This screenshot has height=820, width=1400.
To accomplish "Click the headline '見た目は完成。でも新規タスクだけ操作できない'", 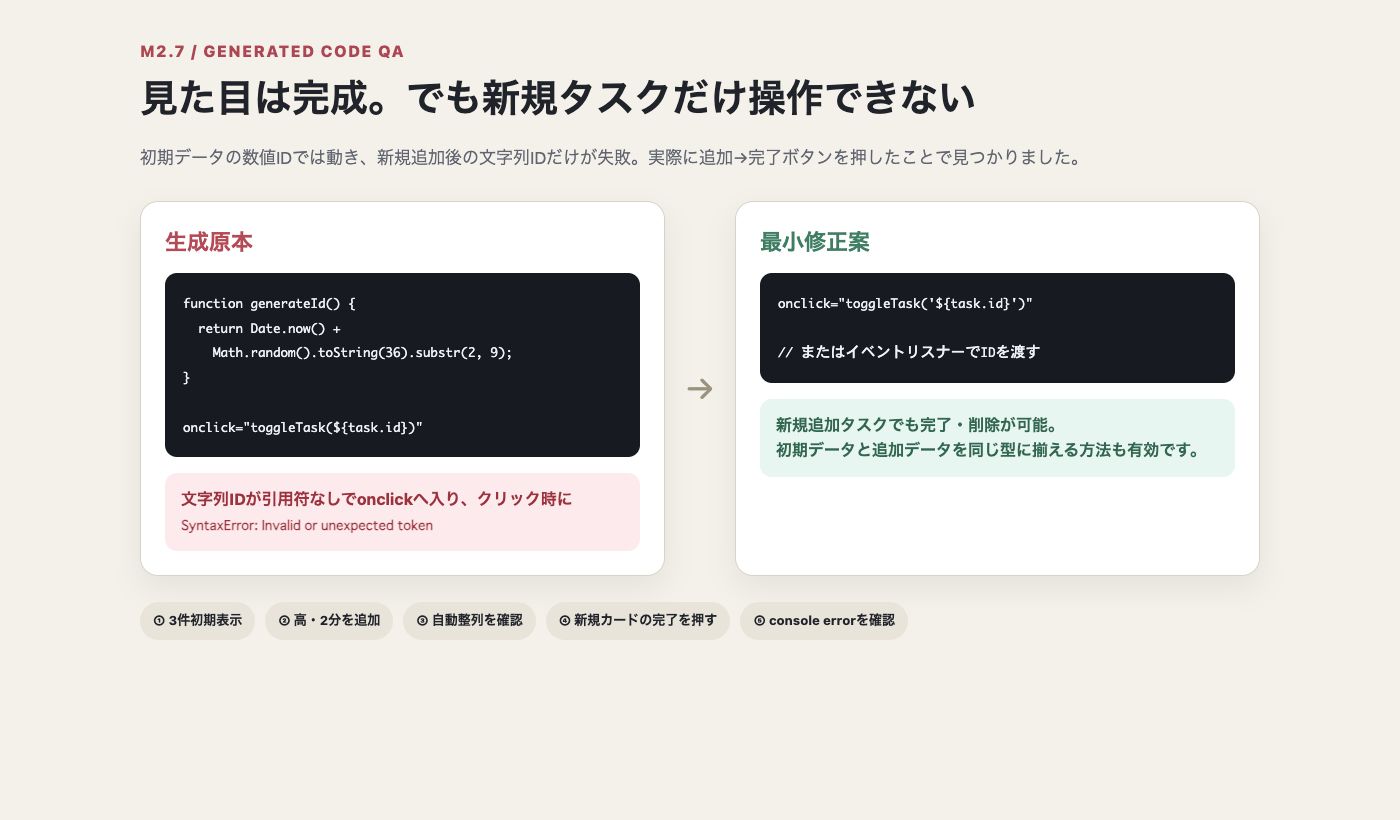I will 557,98.
